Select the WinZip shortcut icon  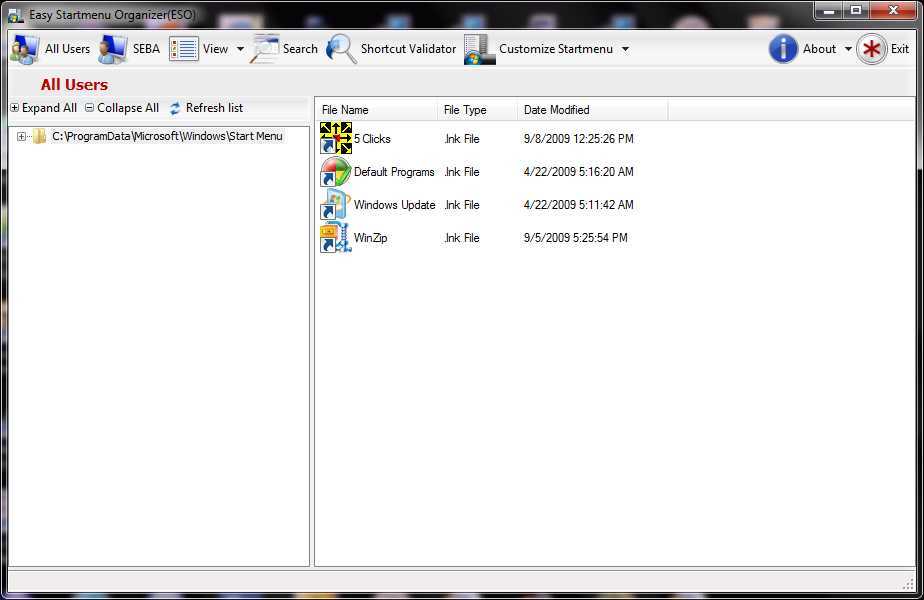pyautogui.click(x=335, y=238)
